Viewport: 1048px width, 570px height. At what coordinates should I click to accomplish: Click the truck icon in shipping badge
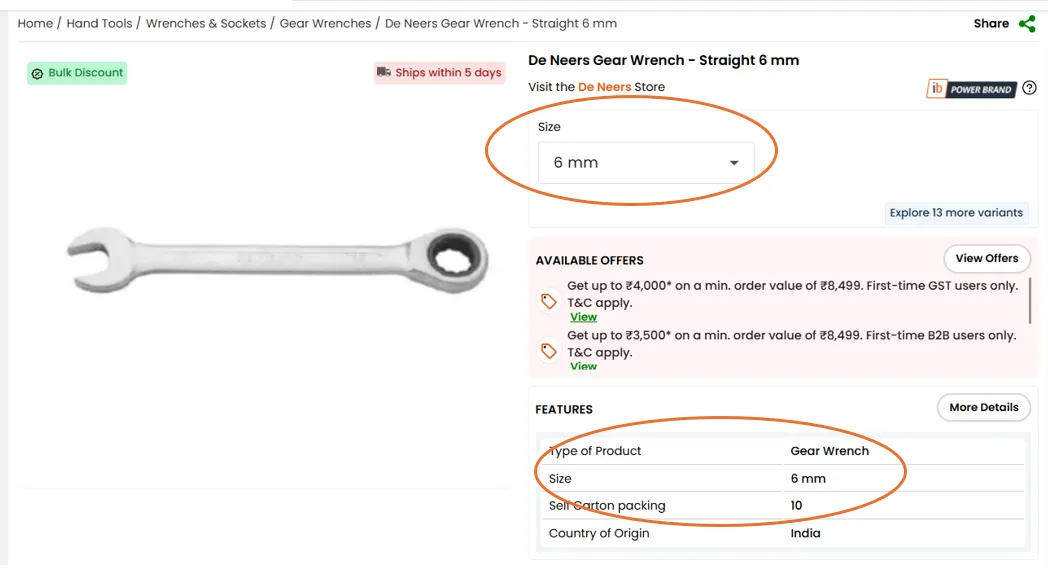383,72
